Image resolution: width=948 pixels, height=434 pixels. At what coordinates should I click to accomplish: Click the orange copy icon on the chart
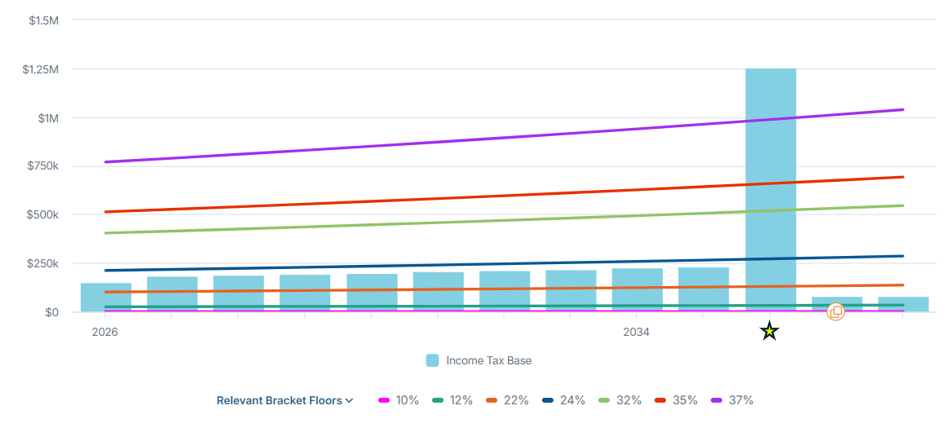836,312
